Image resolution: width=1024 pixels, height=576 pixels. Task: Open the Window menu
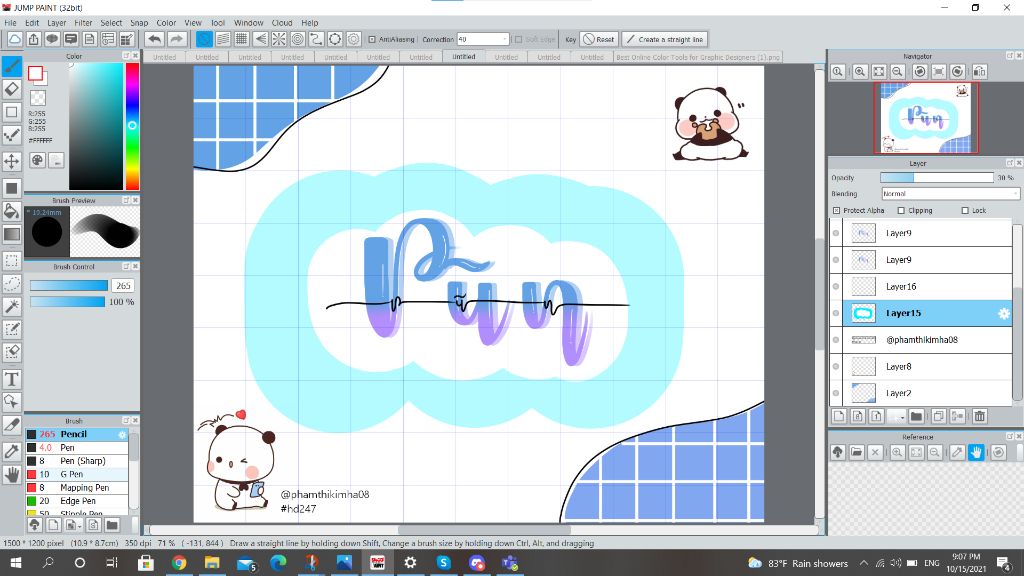tap(248, 22)
